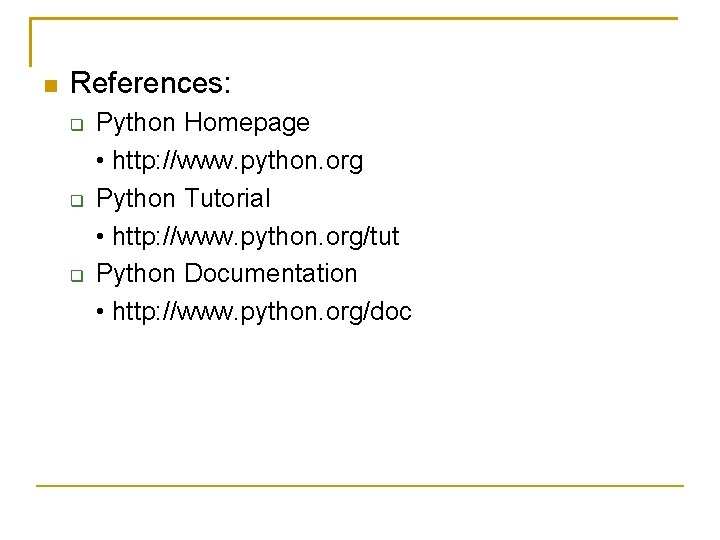This screenshot has height=540, width=720.
Task: Click the vertical gold bar of the slide border
Action: 31,42
